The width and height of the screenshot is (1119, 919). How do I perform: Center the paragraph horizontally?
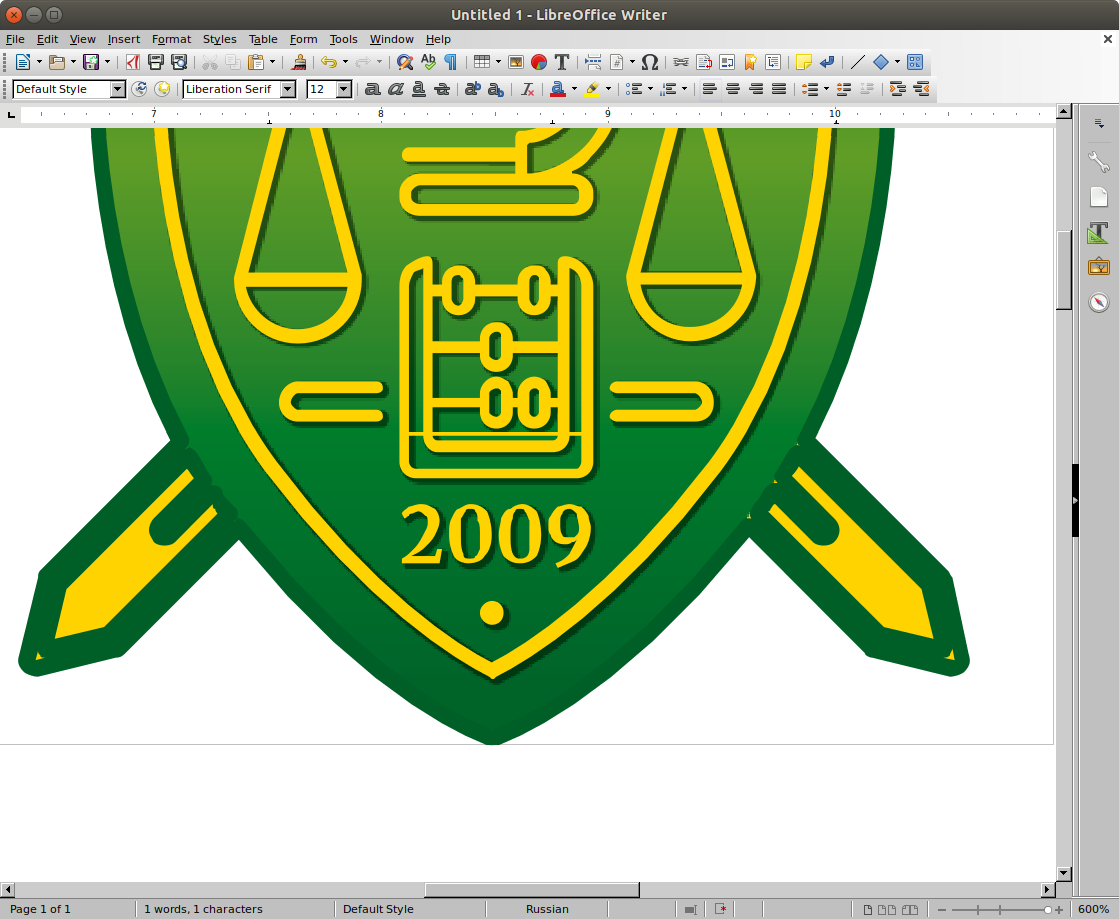coord(733,89)
